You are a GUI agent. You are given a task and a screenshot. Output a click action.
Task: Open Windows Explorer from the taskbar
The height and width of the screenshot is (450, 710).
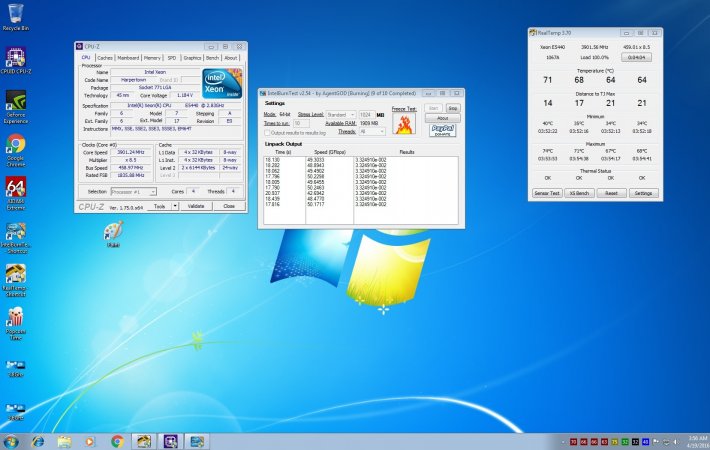pyautogui.click(x=64, y=441)
